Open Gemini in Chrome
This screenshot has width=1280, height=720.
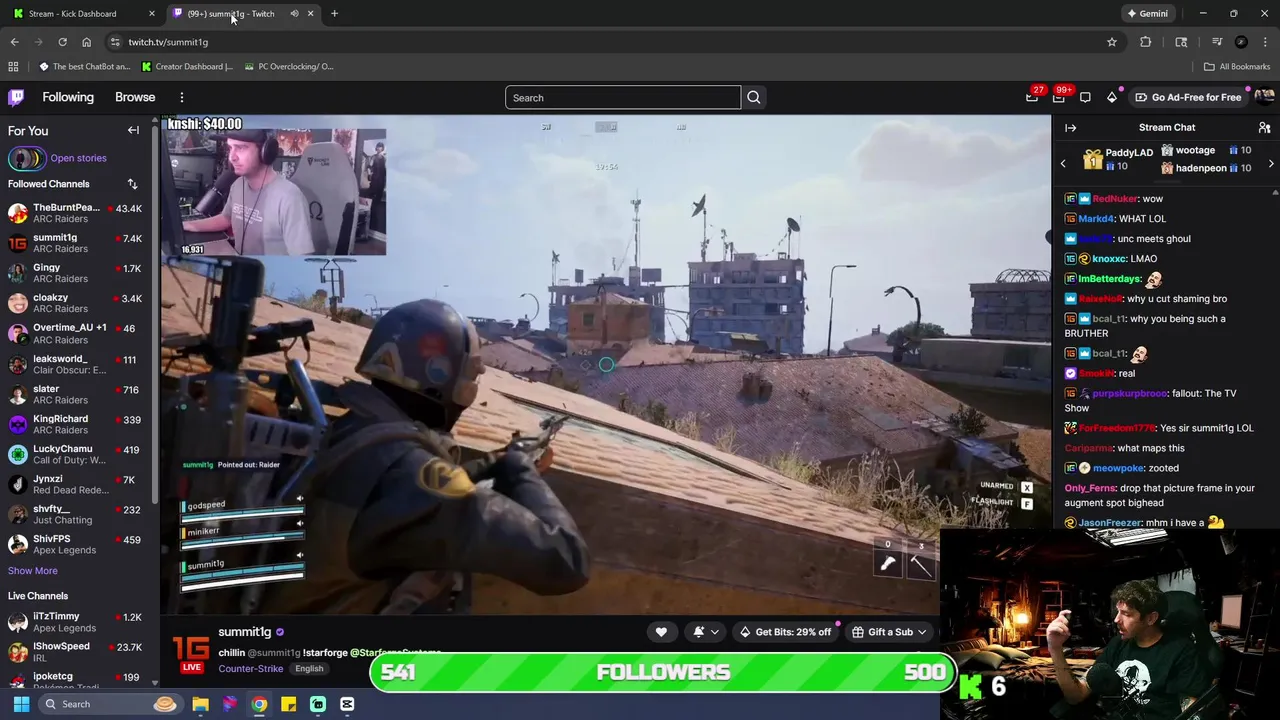pos(1147,14)
